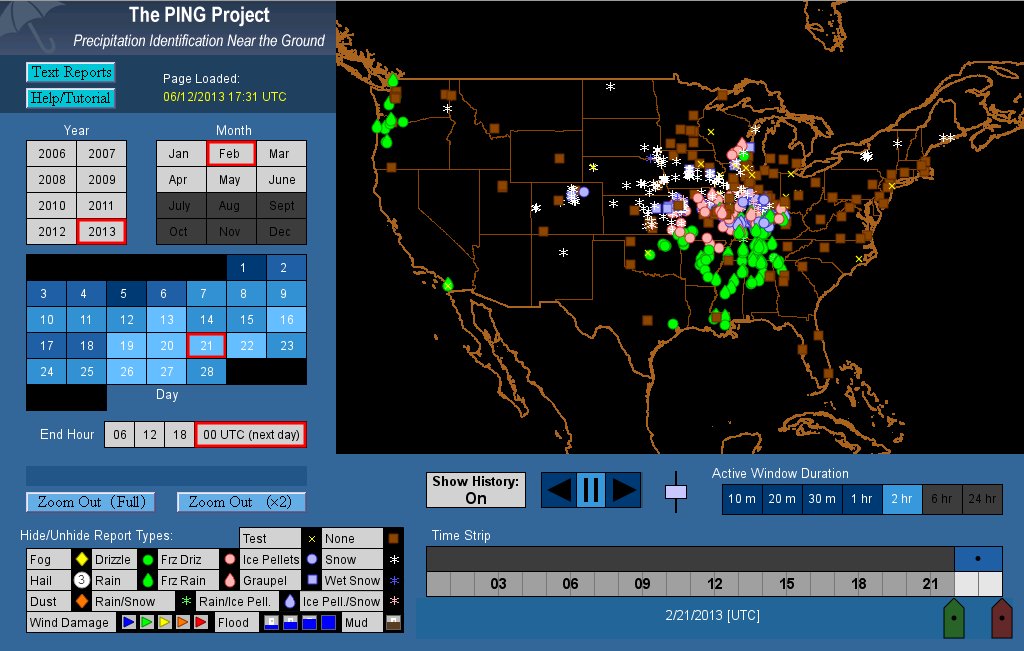The image size is (1024, 651).
Task: Click the pink circle Frz Driz icon
Action: [230, 560]
